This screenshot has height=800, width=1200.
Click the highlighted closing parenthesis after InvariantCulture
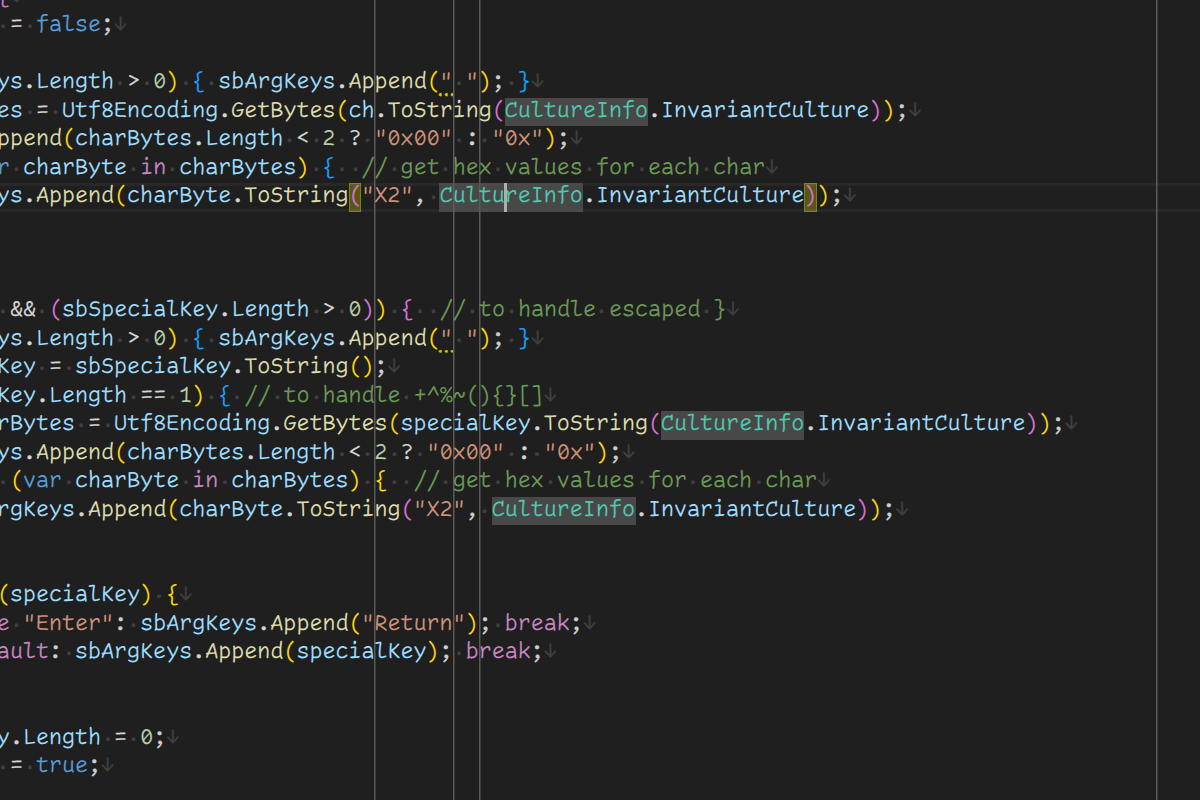click(810, 195)
